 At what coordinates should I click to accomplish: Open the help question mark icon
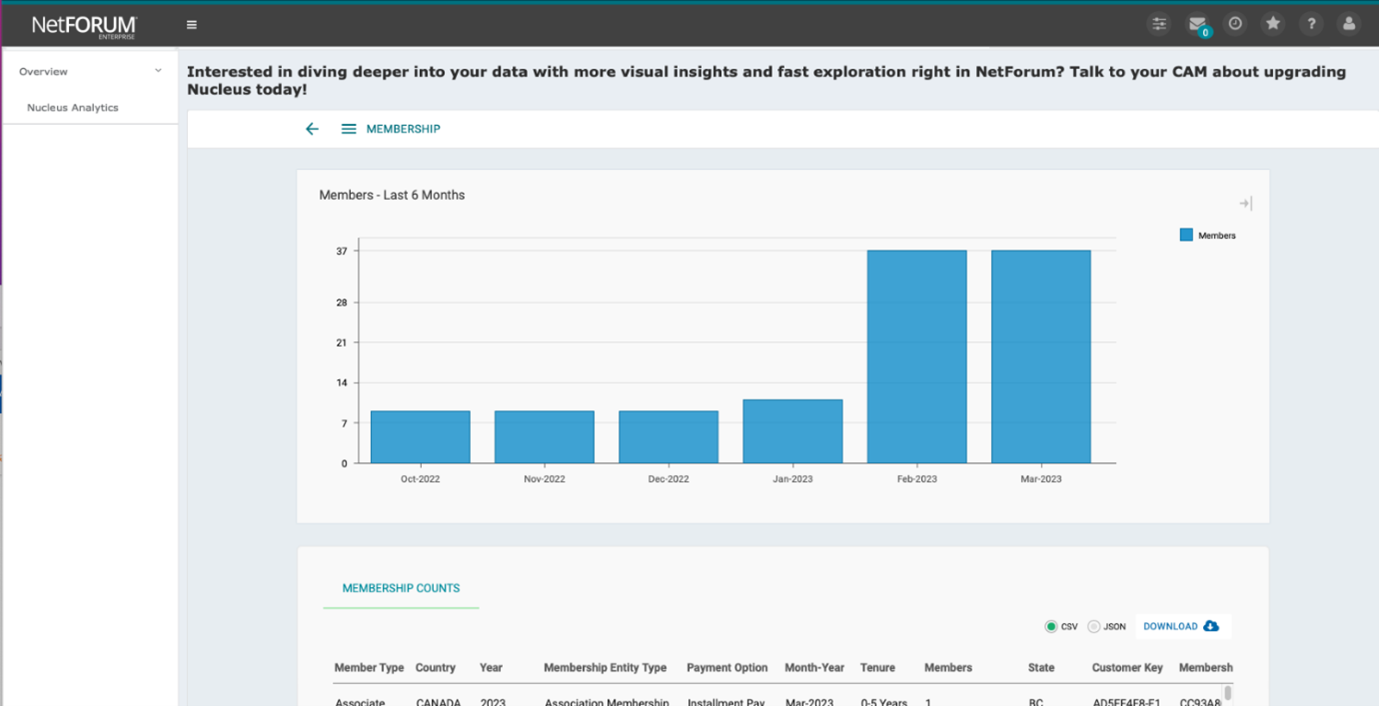click(1311, 24)
